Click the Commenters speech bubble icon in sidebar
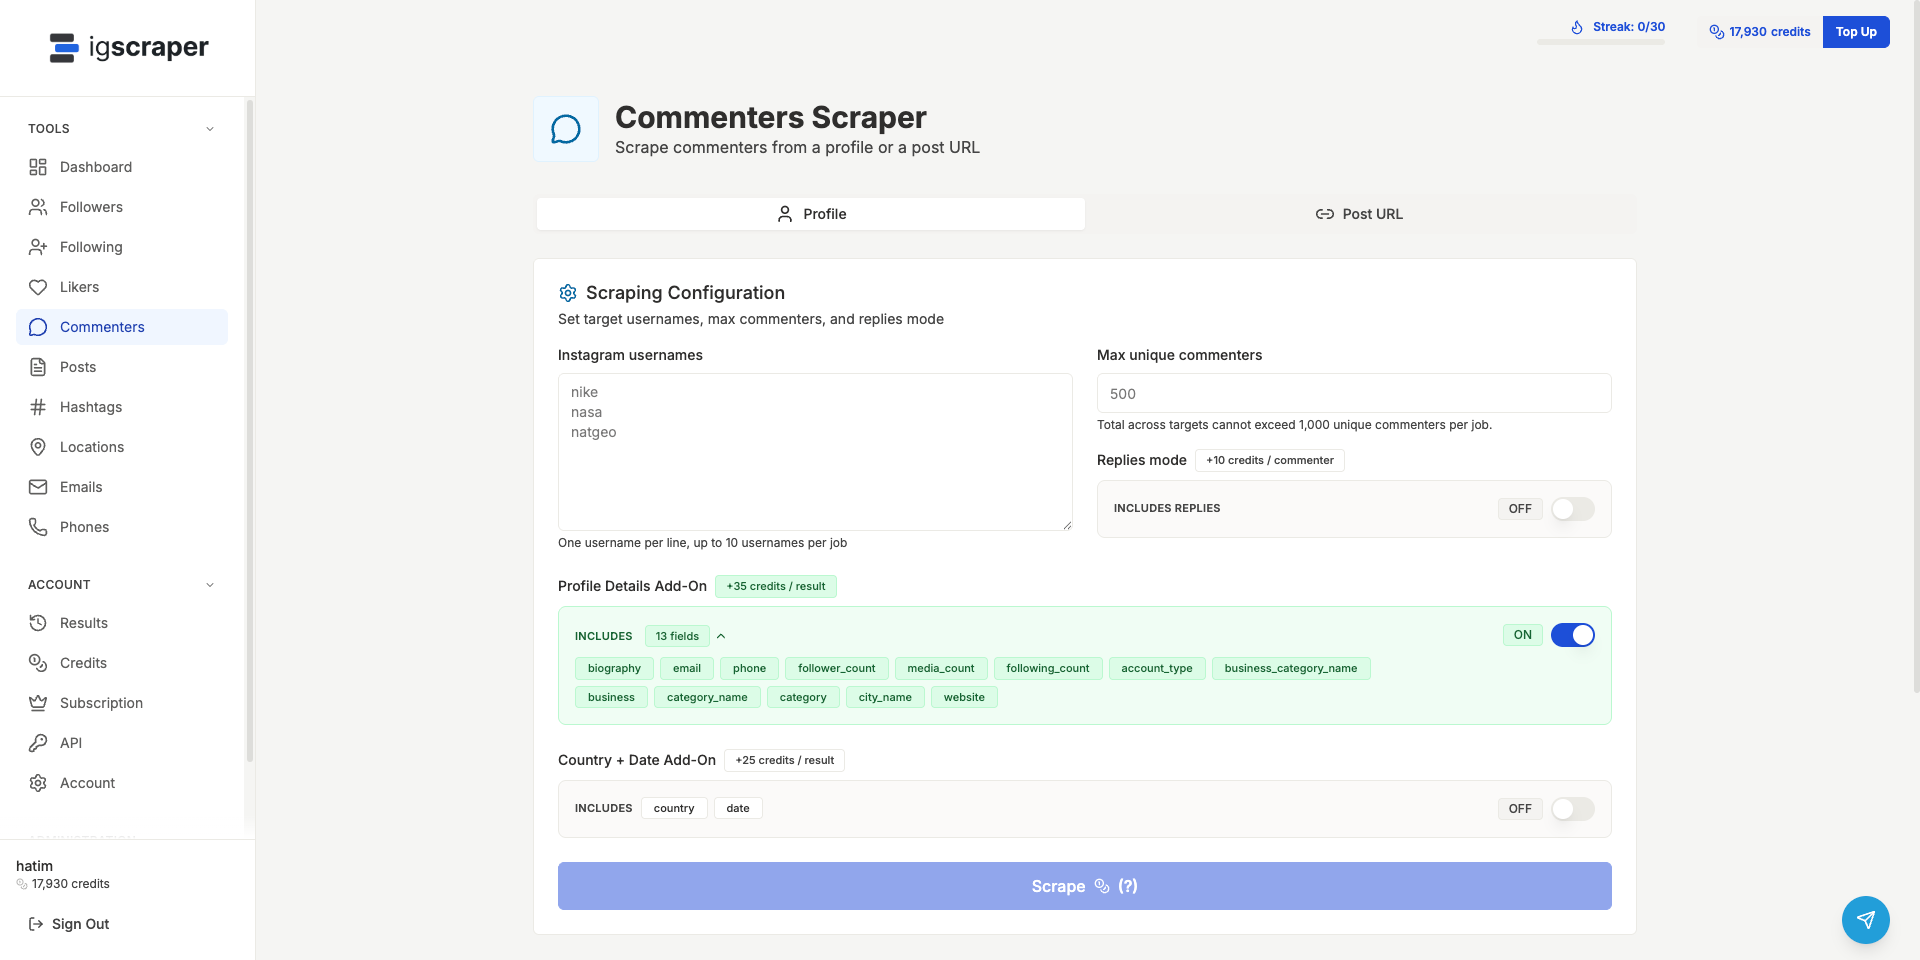The width and height of the screenshot is (1920, 960). [38, 327]
